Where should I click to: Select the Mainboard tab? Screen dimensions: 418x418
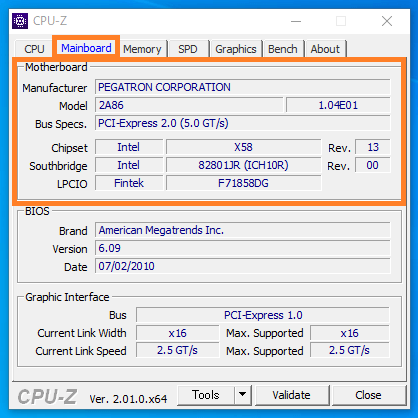(86, 48)
